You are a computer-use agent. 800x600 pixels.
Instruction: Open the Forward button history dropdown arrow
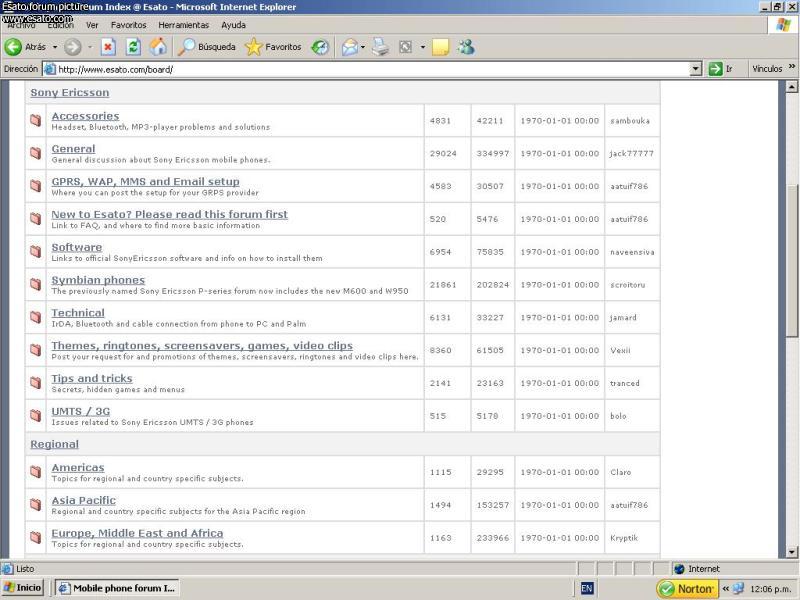click(90, 47)
